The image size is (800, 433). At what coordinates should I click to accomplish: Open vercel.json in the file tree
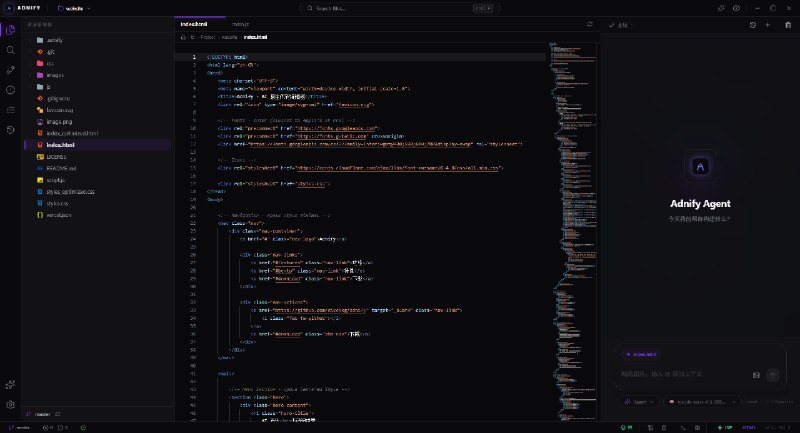coord(97,215)
